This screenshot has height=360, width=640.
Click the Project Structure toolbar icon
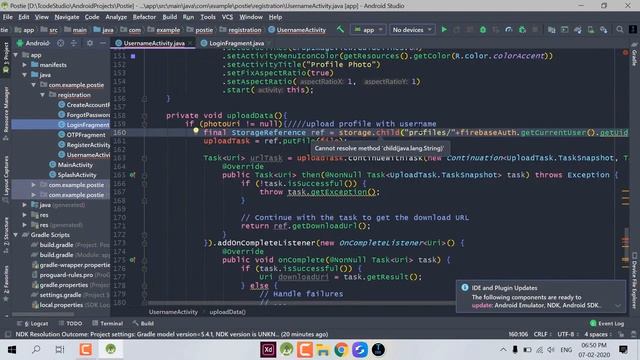point(551,30)
